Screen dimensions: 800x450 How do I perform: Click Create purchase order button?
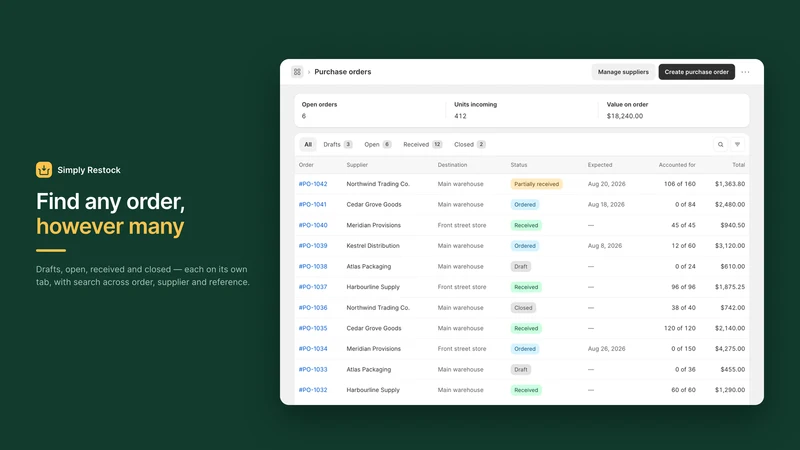[x=696, y=72]
